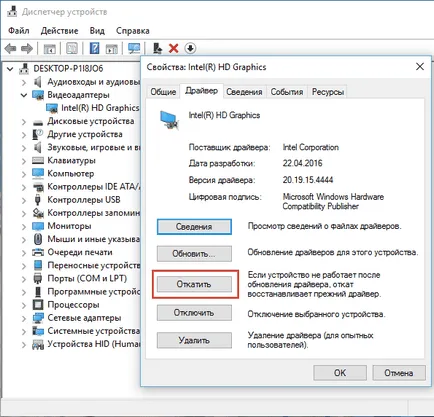Image resolution: width=434 pixels, height=417 pixels.
Task: Expand the Процессоры category
Action: [24, 305]
